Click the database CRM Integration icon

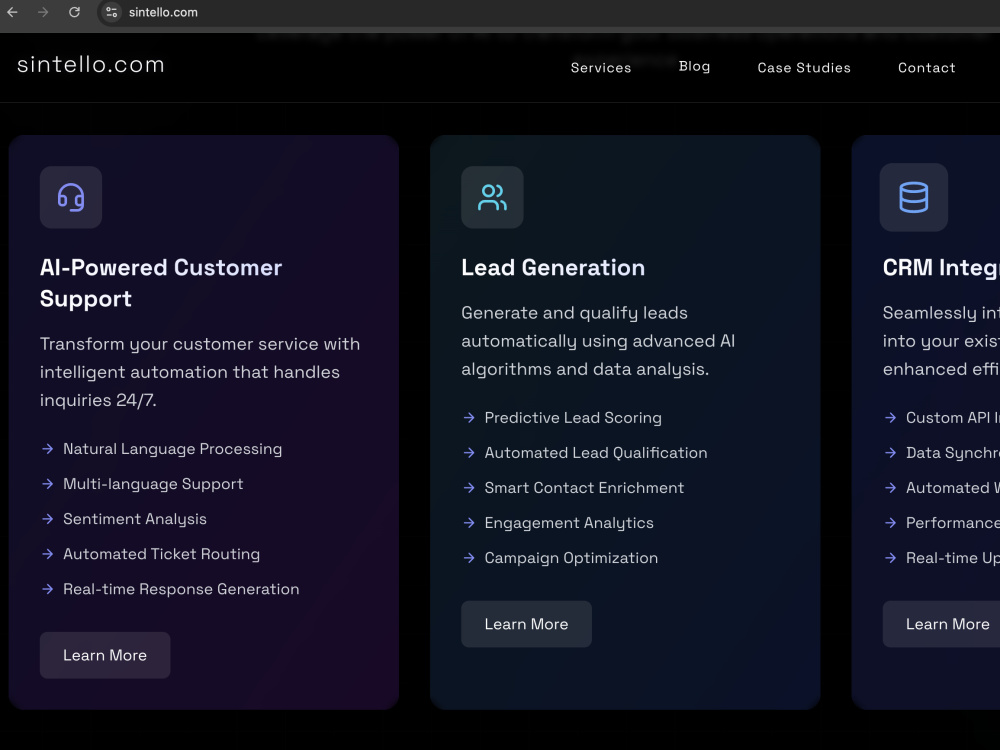tap(913, 197)
